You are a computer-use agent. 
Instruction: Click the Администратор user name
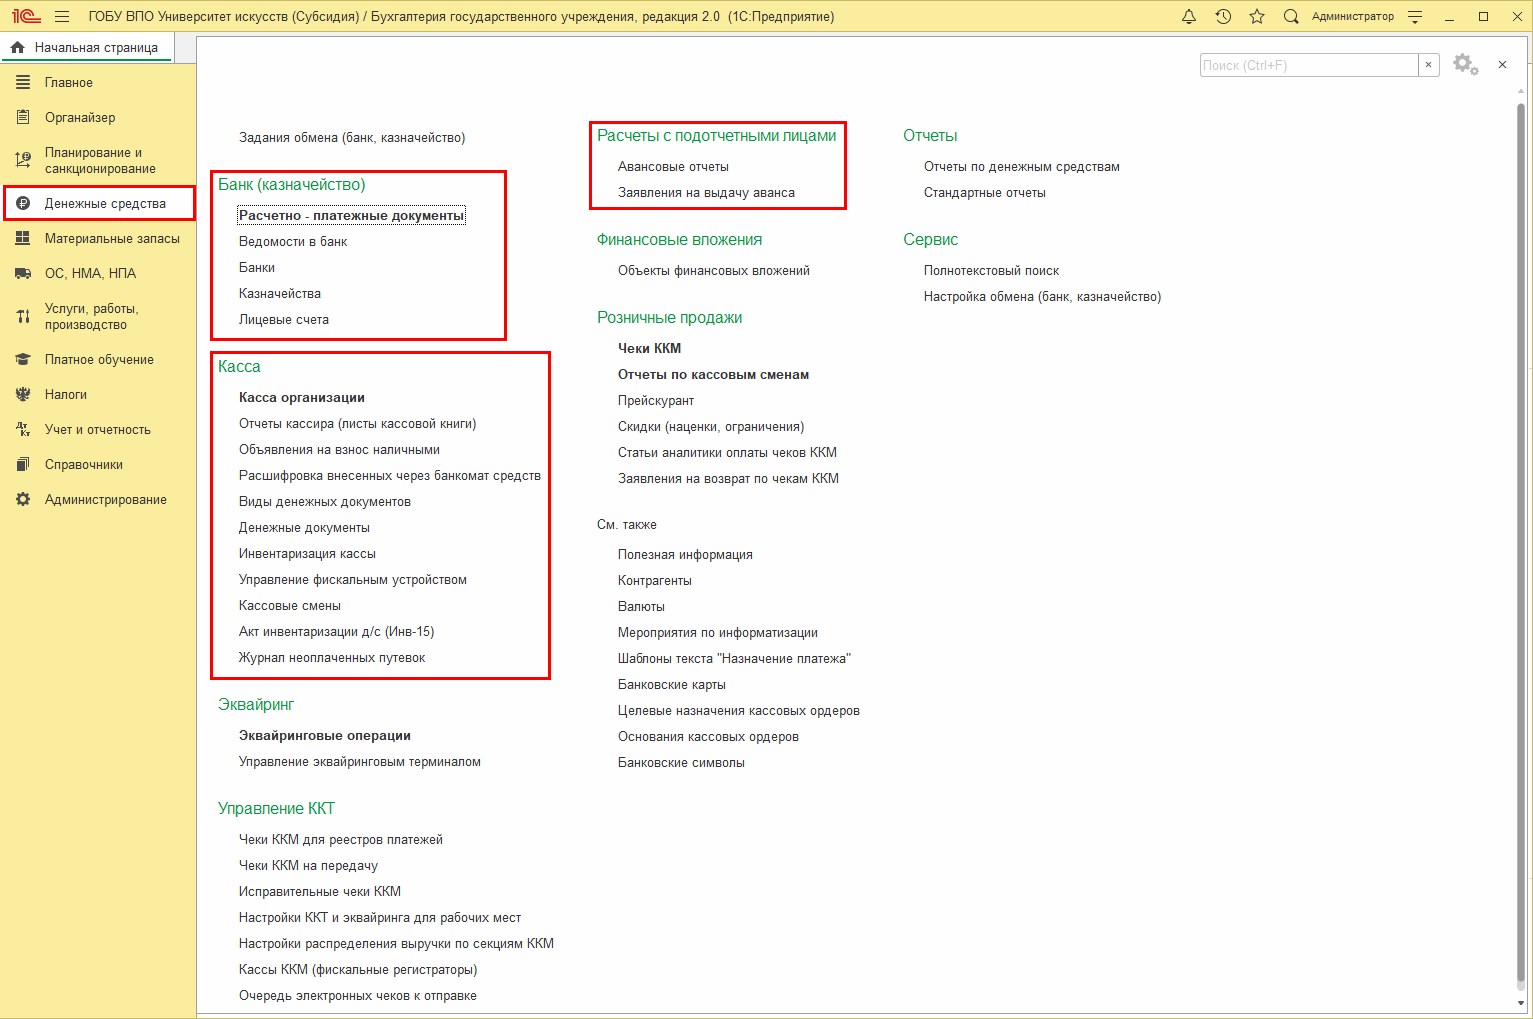coord(1352,17)
